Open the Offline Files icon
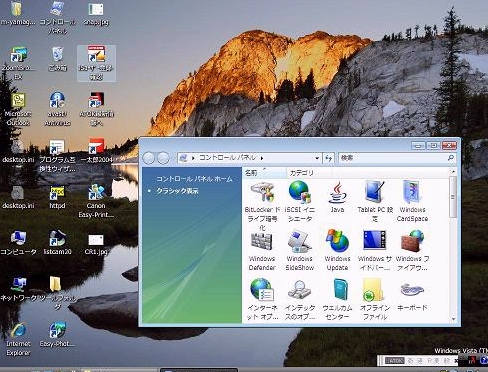Screen dimensions: 488x372 pyautogui.click(x=375, y=290)
